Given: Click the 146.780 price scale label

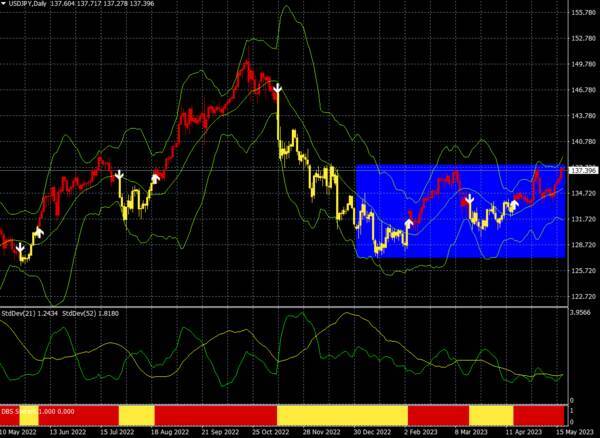Looking at the screenshot, I should [x=583, y=90].
